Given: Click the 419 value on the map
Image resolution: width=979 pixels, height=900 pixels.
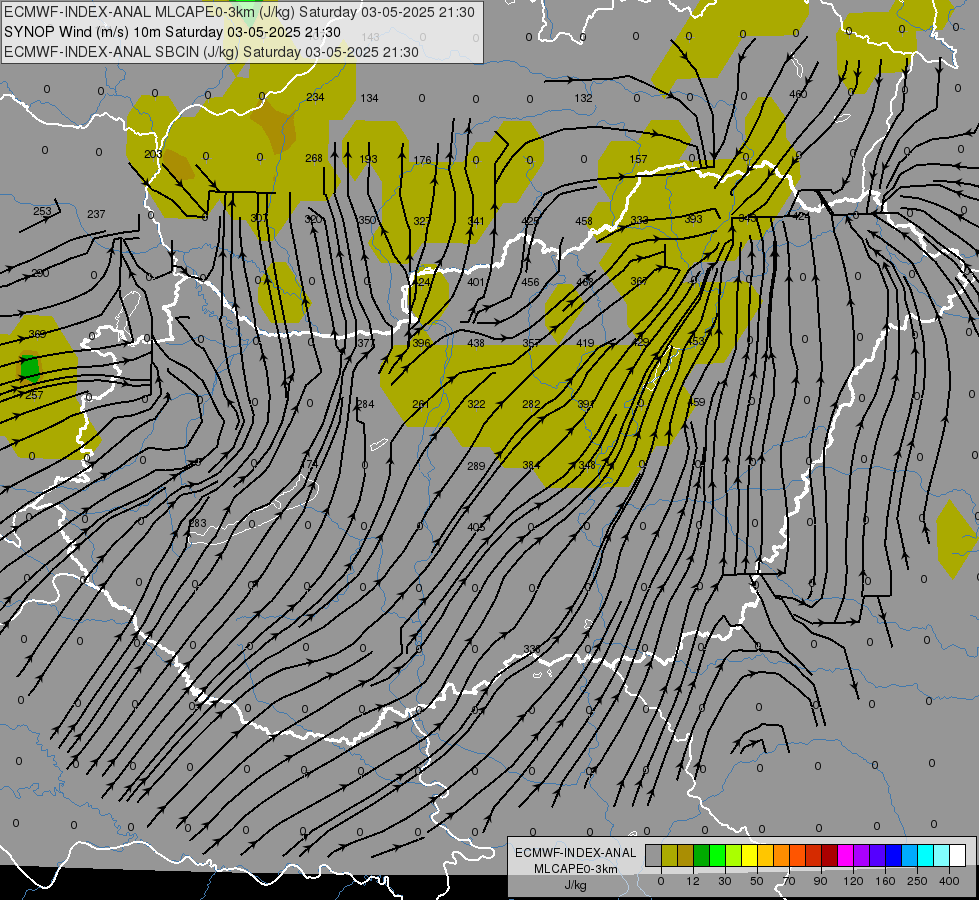Looking at the screenshot, I should [585, 343].
